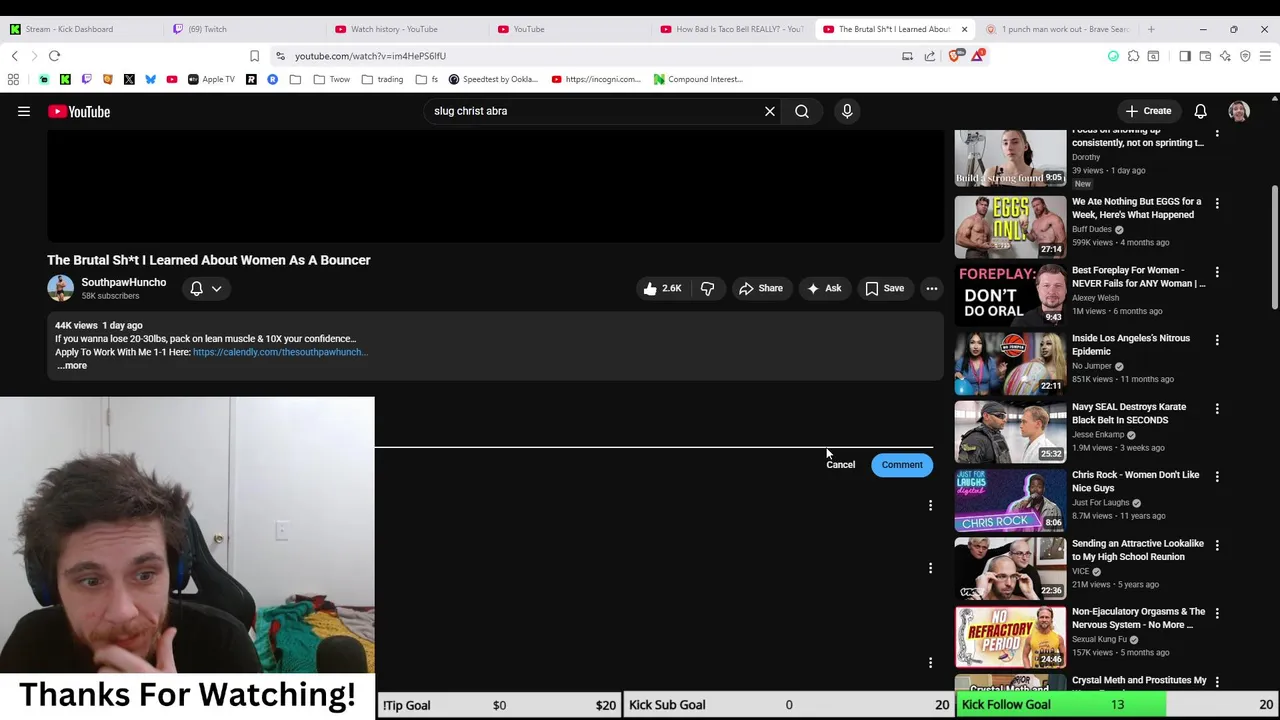Click the Kick Follow Goal progress bar
Viewport: 1280px width, 720px height.
[1116, 705]
